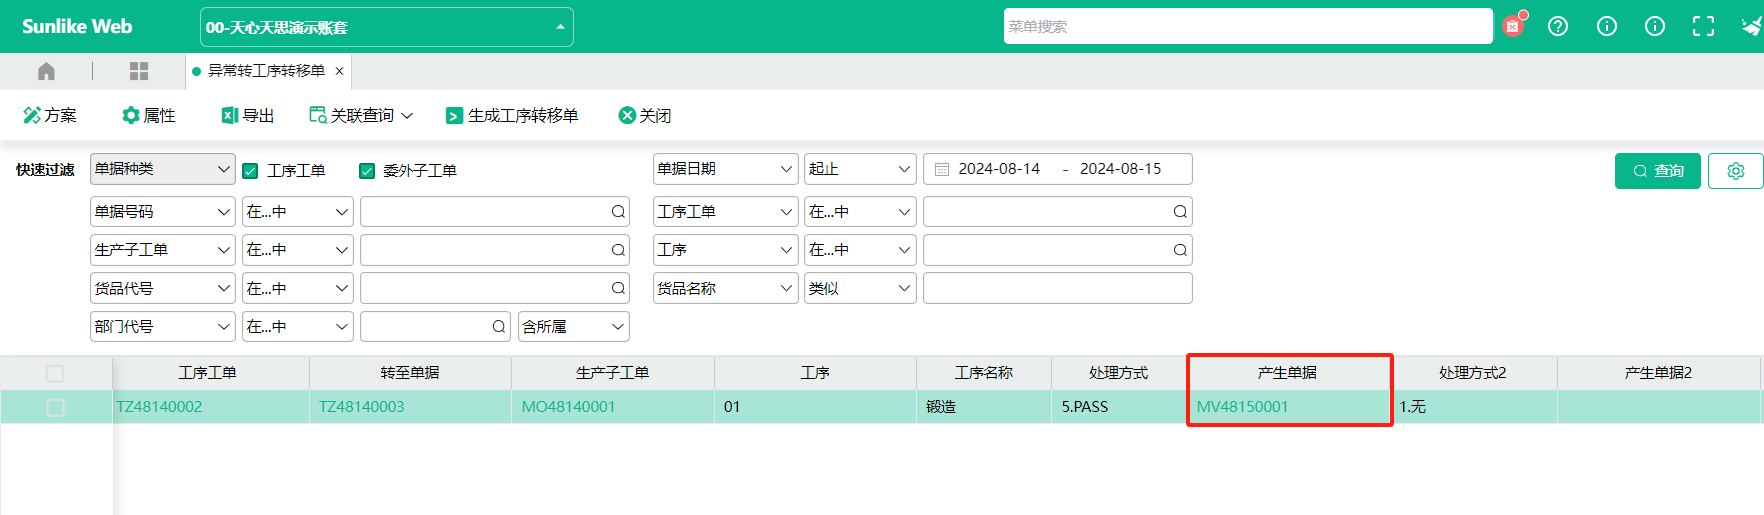This screenshot has width=1764, height=515.
Task: Click search icon in 货品代号 field
Action: coord(618,288)
